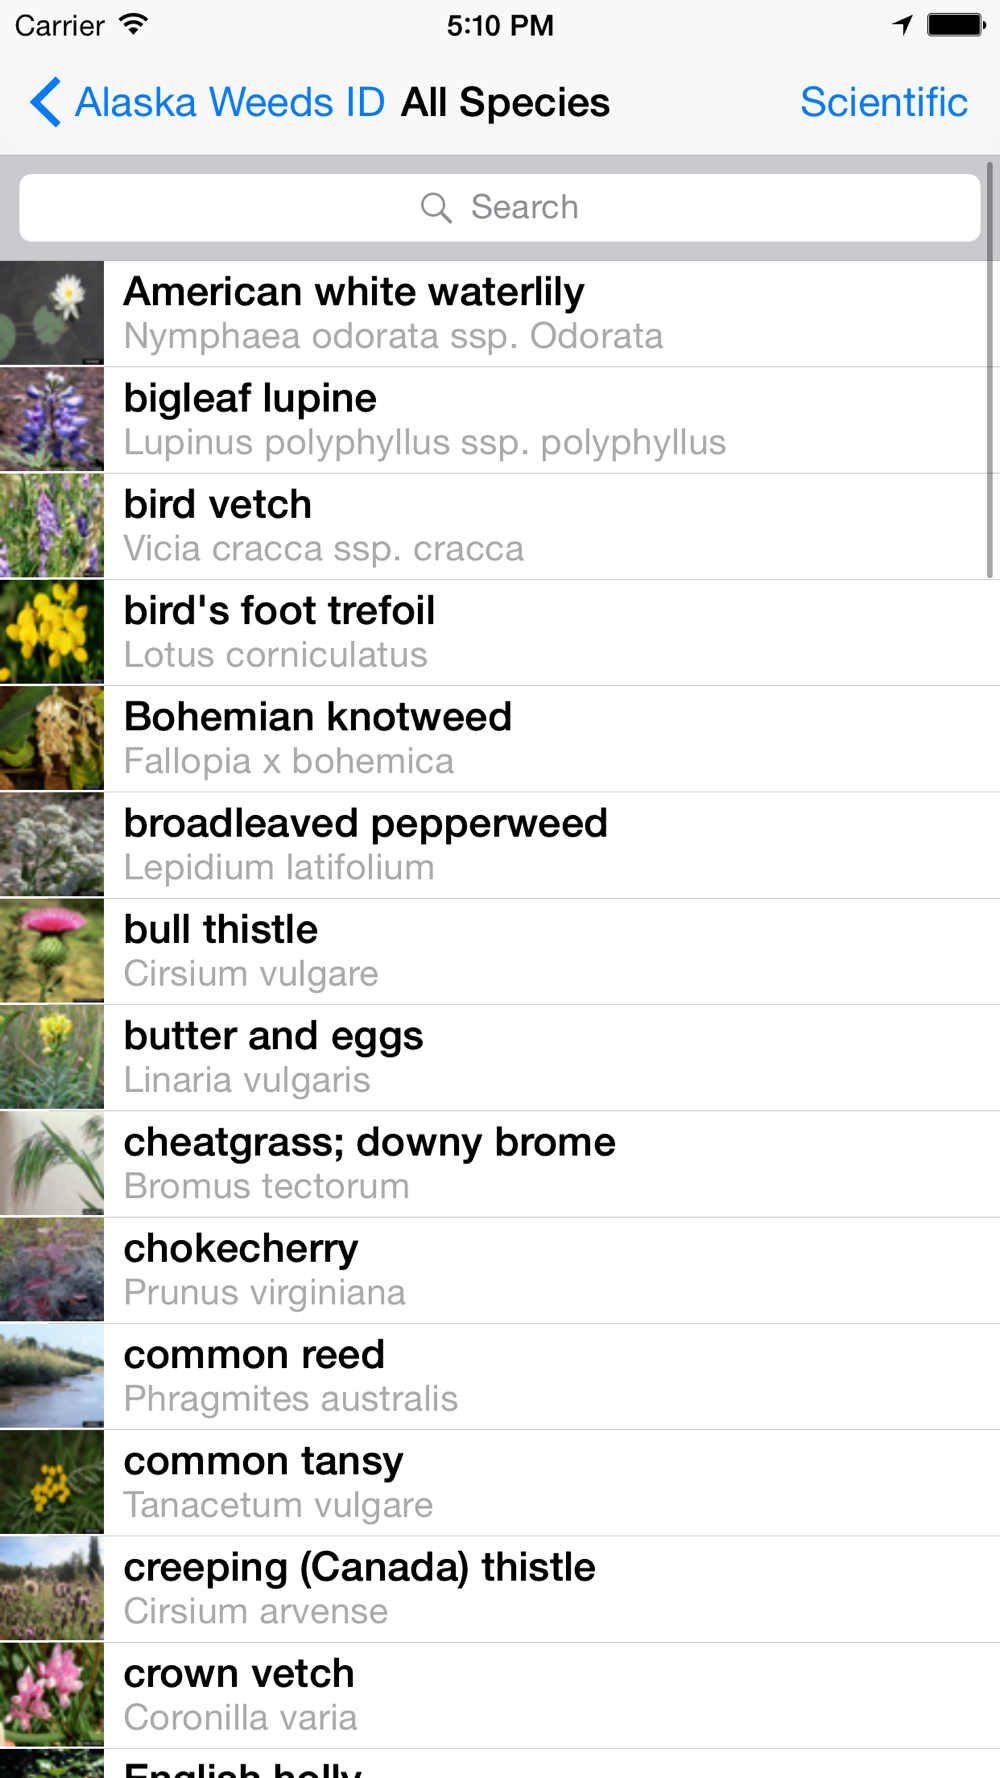Screen dimensions: 1000x1778
Task: Tap the Wi-Fi status icon
Action: pyautogui.click(x=133, y=24)
